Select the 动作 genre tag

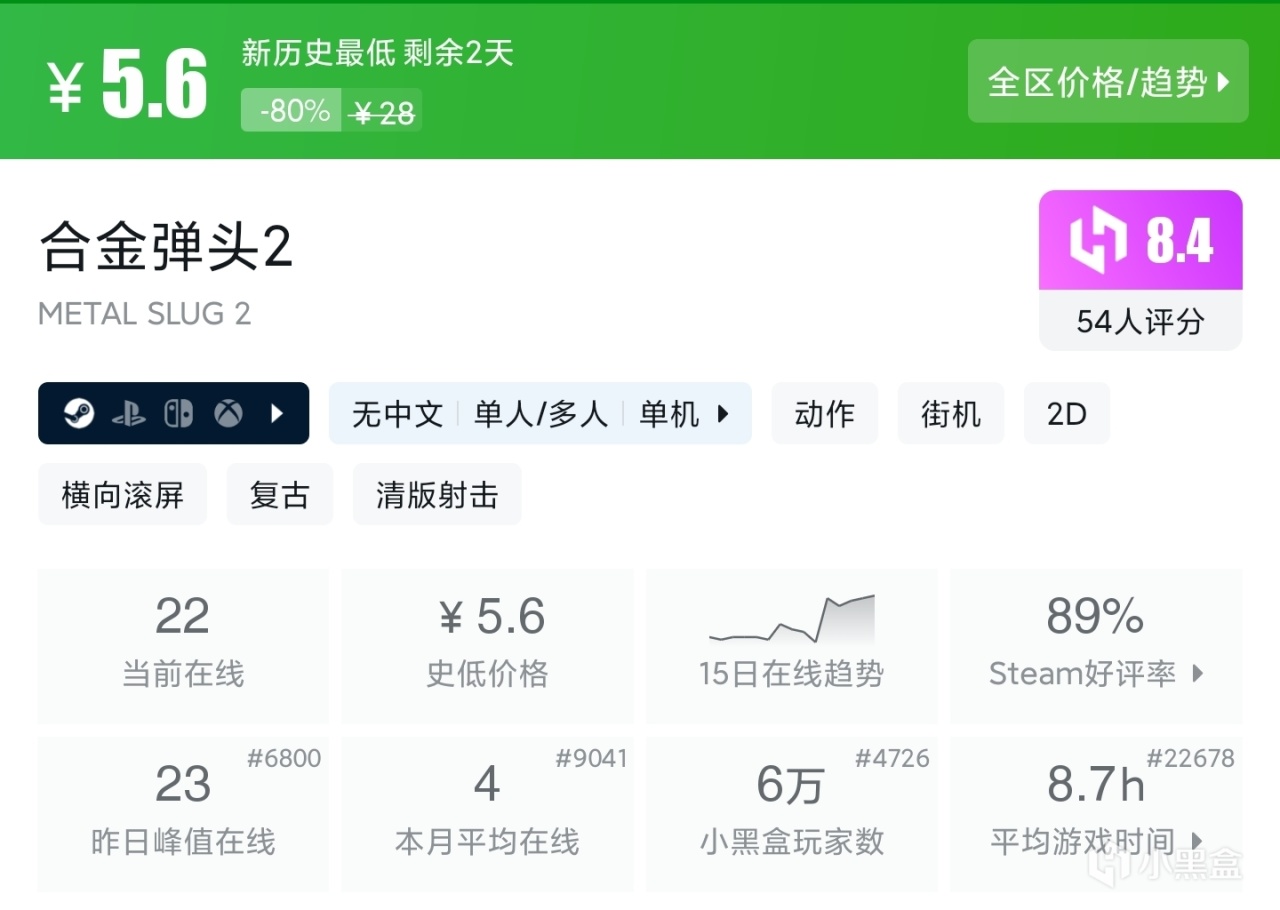tap(824, 413)
